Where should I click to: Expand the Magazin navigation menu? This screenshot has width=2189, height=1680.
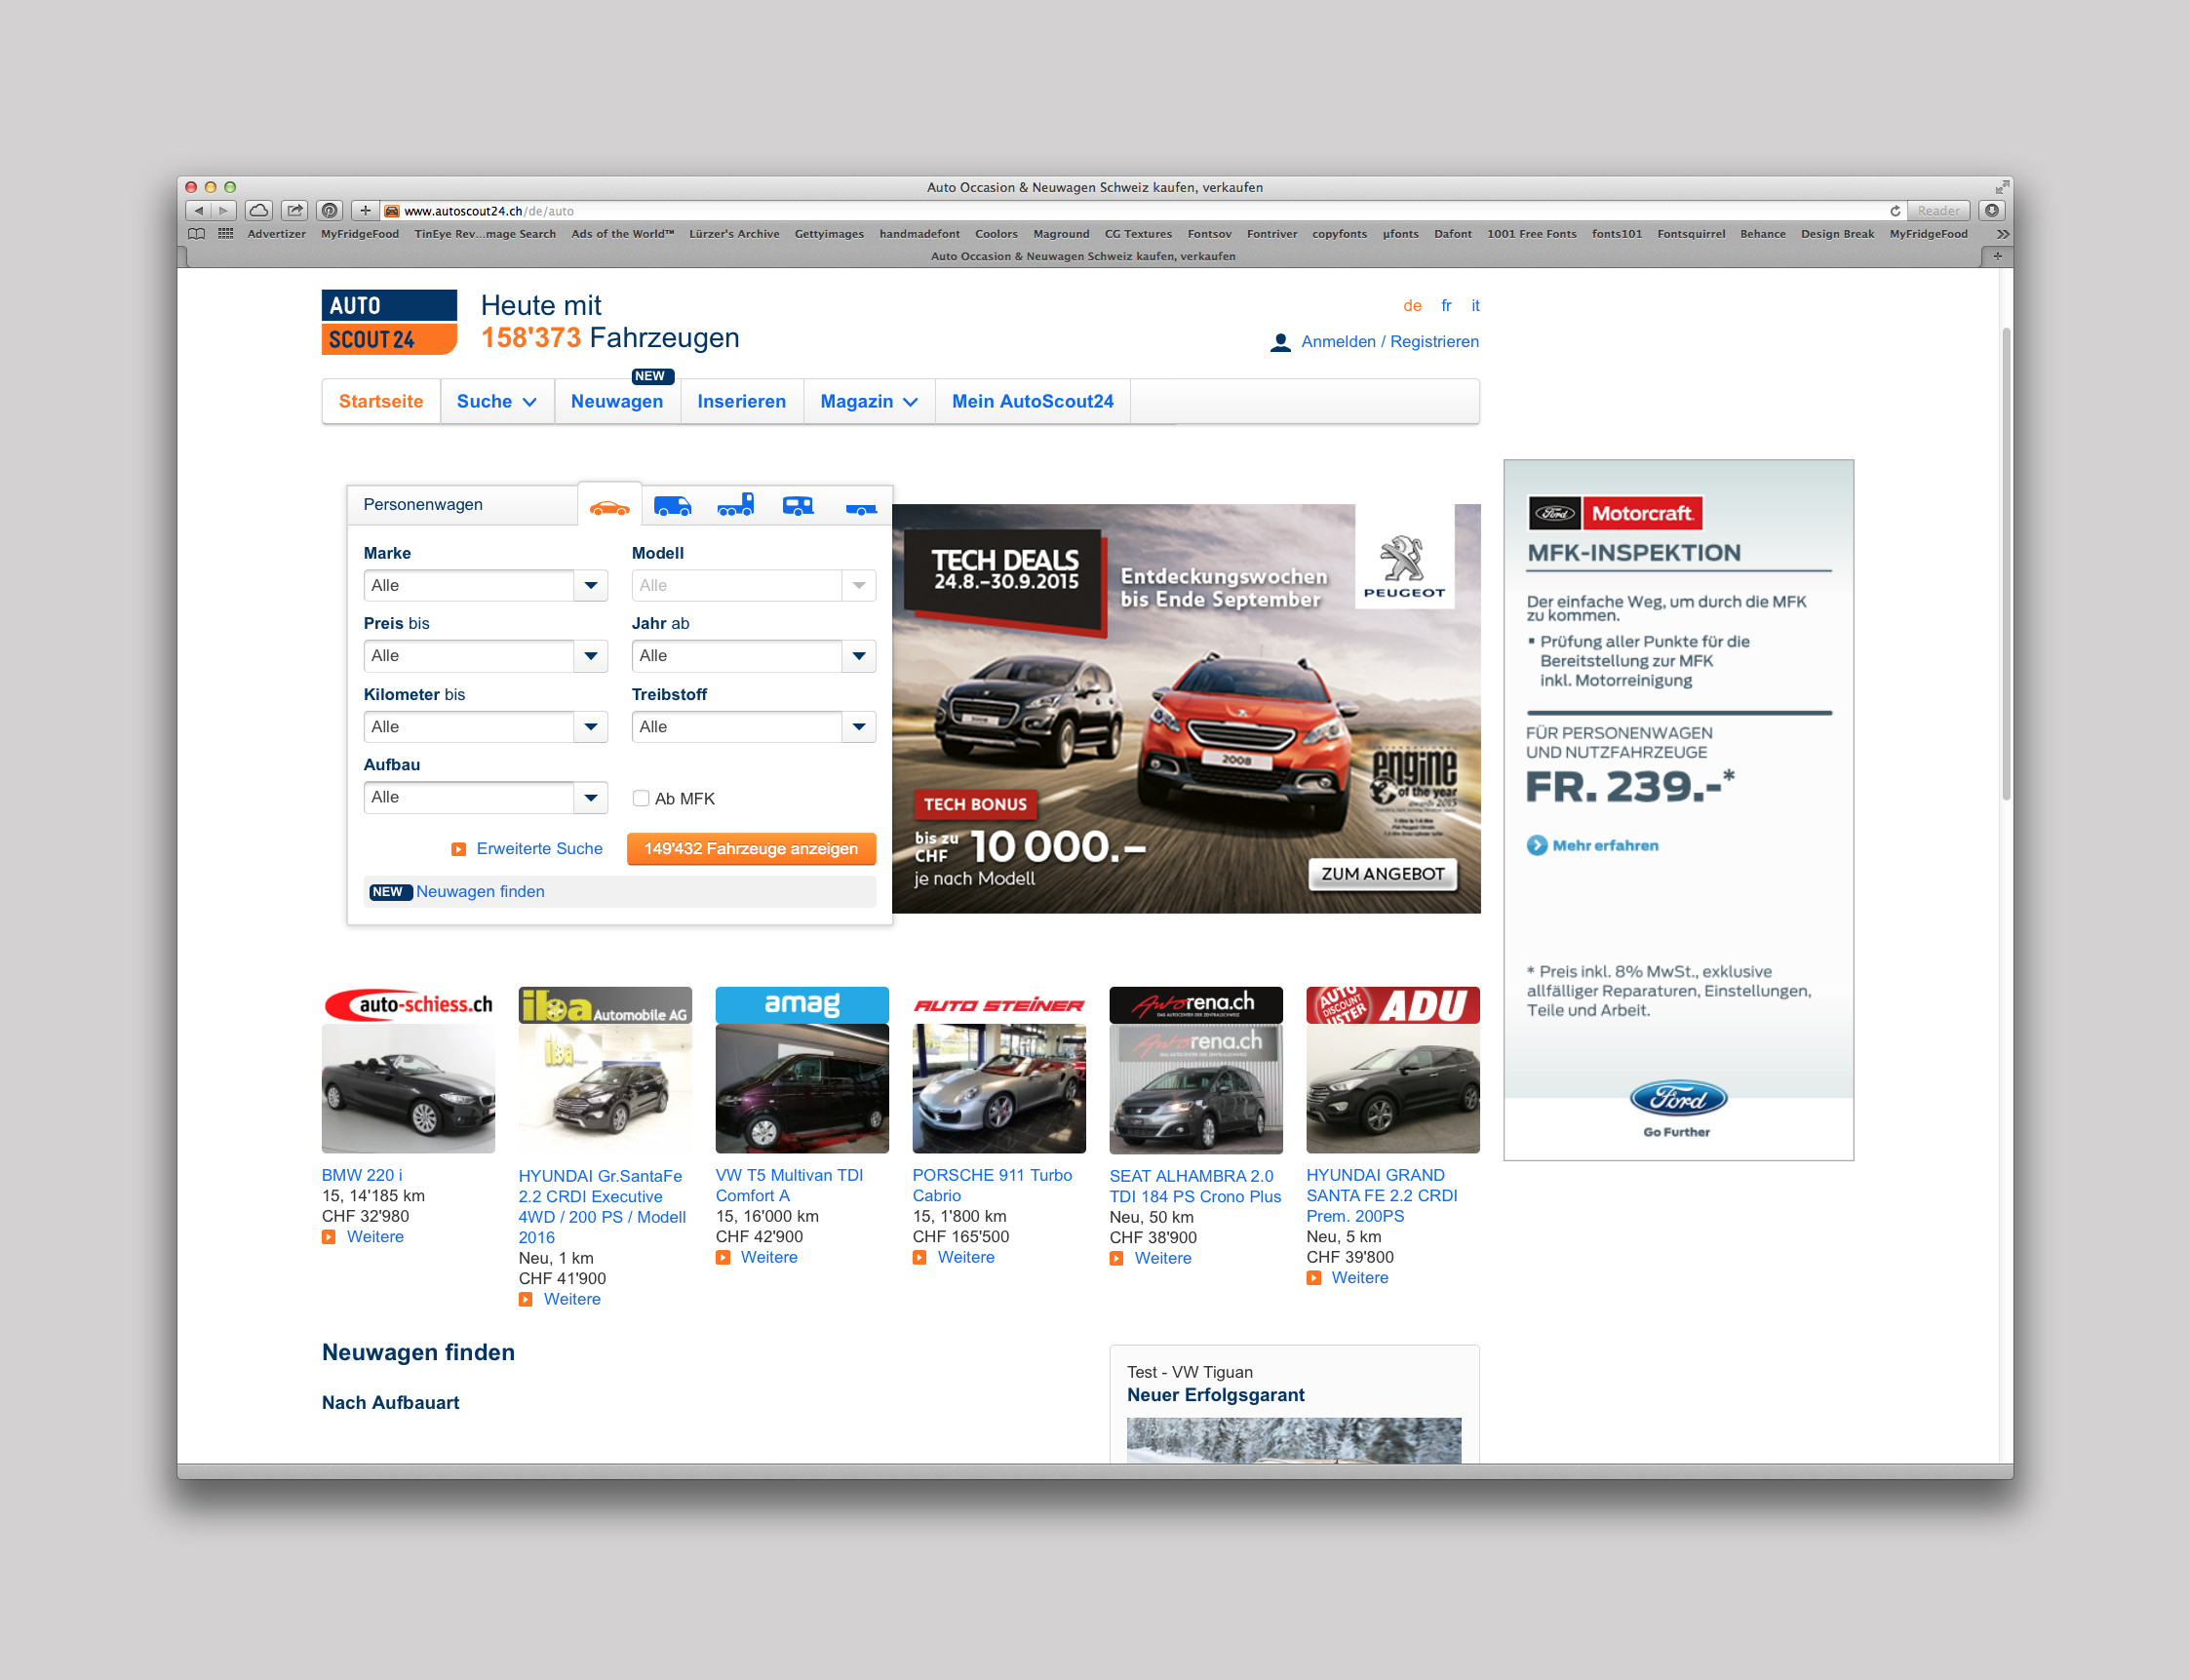point(868,402)
